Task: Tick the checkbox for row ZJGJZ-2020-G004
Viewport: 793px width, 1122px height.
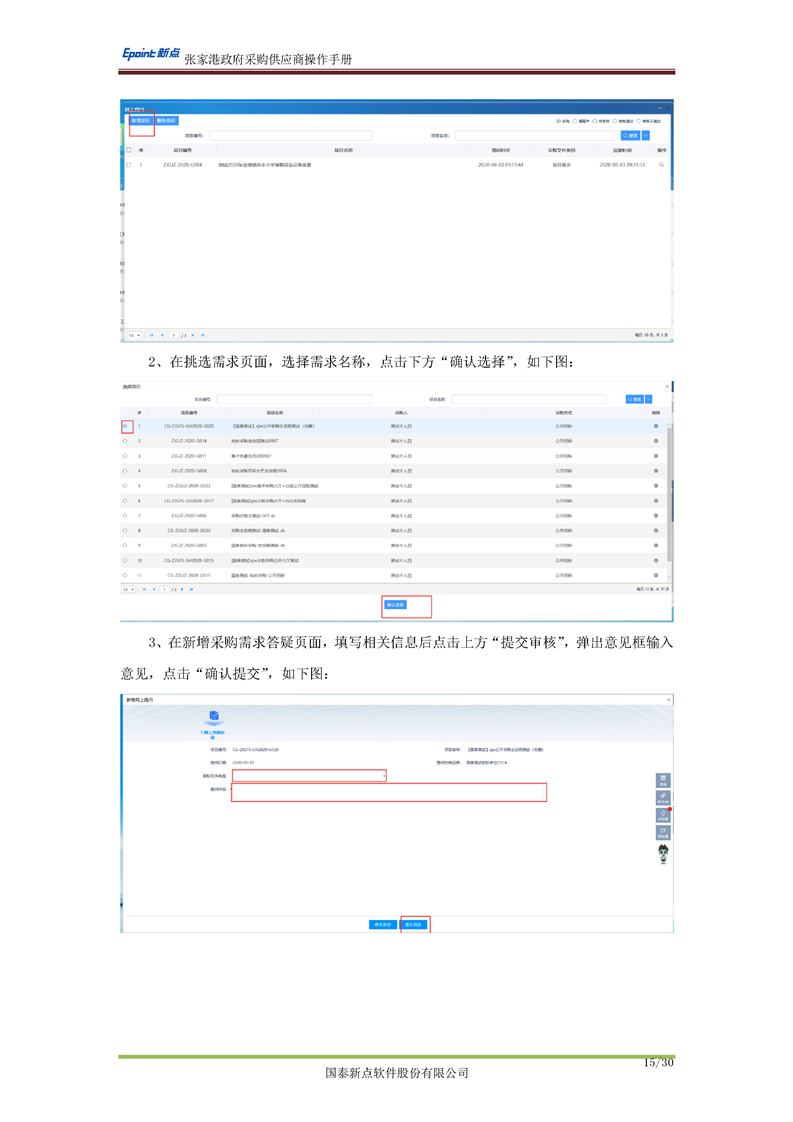Action: pyautogui.click(x=128, y=164)
